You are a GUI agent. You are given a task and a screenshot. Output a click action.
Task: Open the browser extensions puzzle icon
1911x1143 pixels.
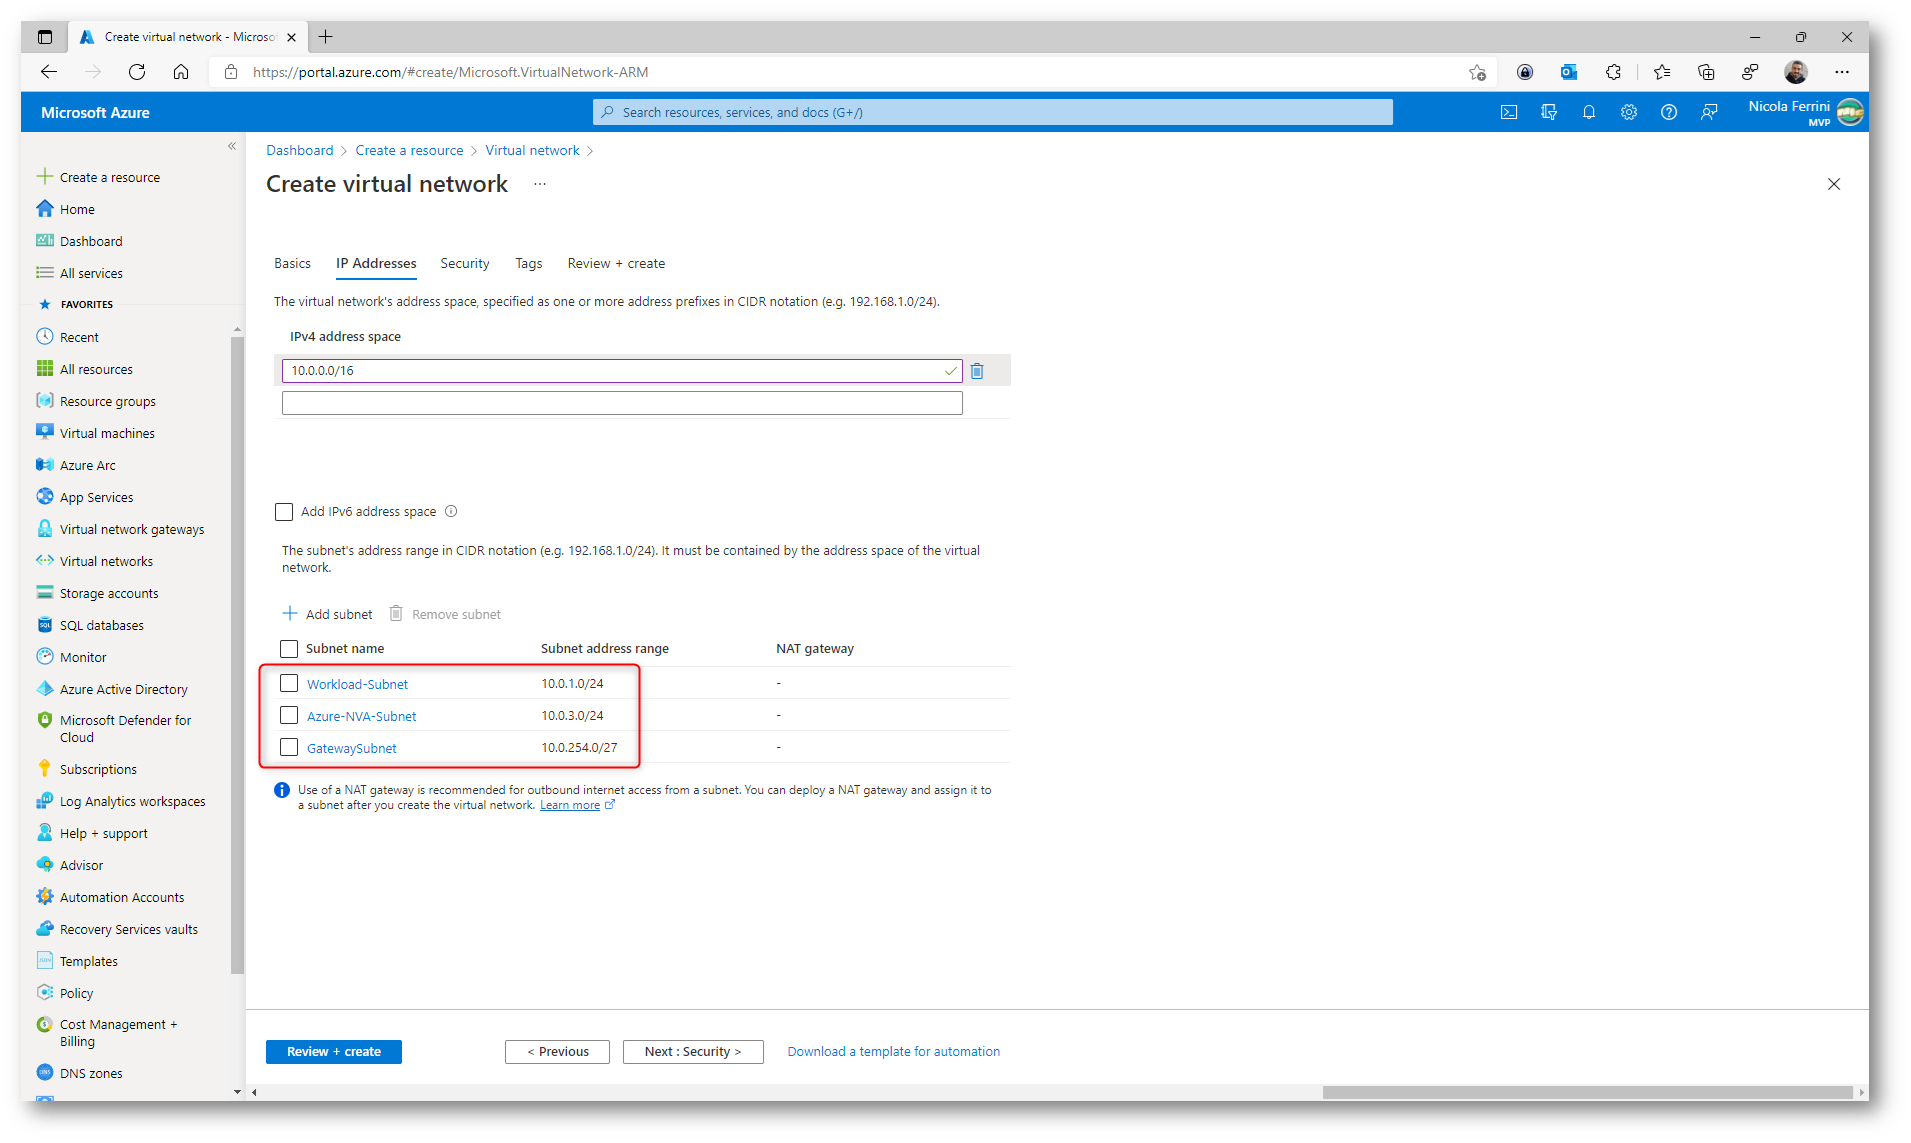point(1613,72)
